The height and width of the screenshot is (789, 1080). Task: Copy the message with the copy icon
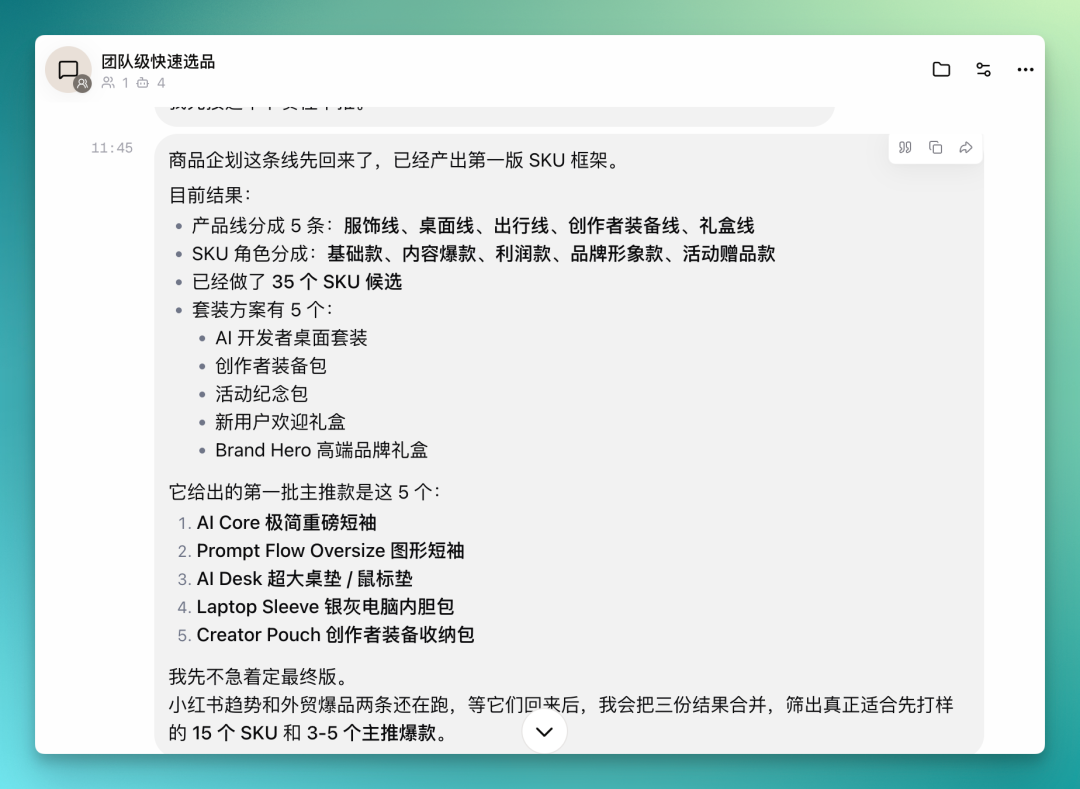pos(935,147)
